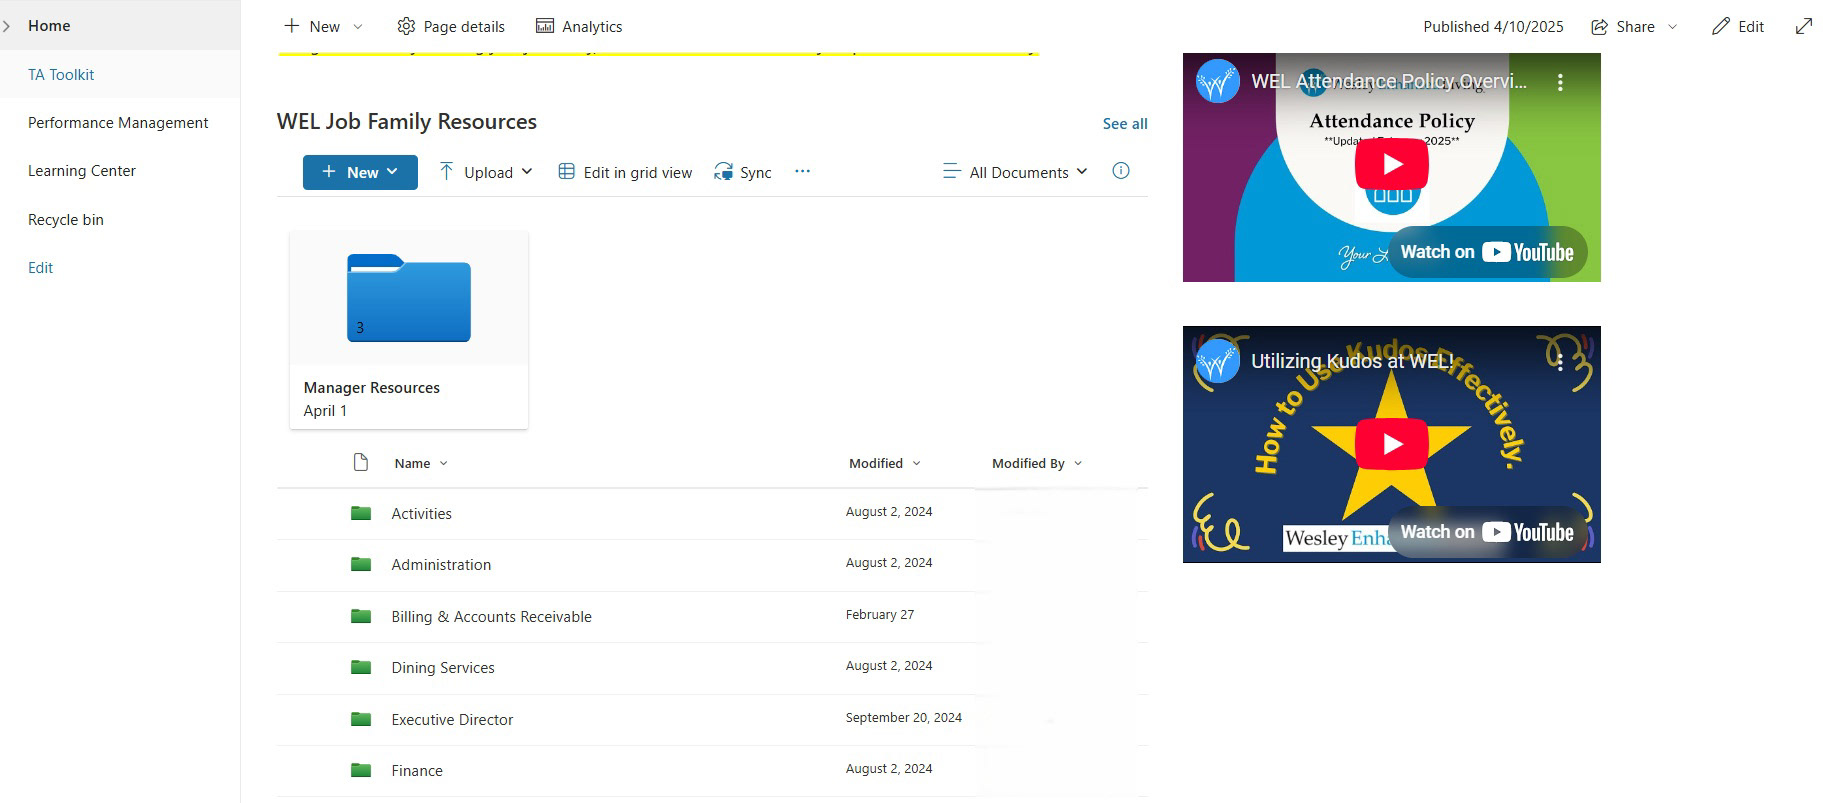This screenshot has height=803, width=1823.
Task: Open the Manager Resources folder card
Action: click(x=409, y=330)
